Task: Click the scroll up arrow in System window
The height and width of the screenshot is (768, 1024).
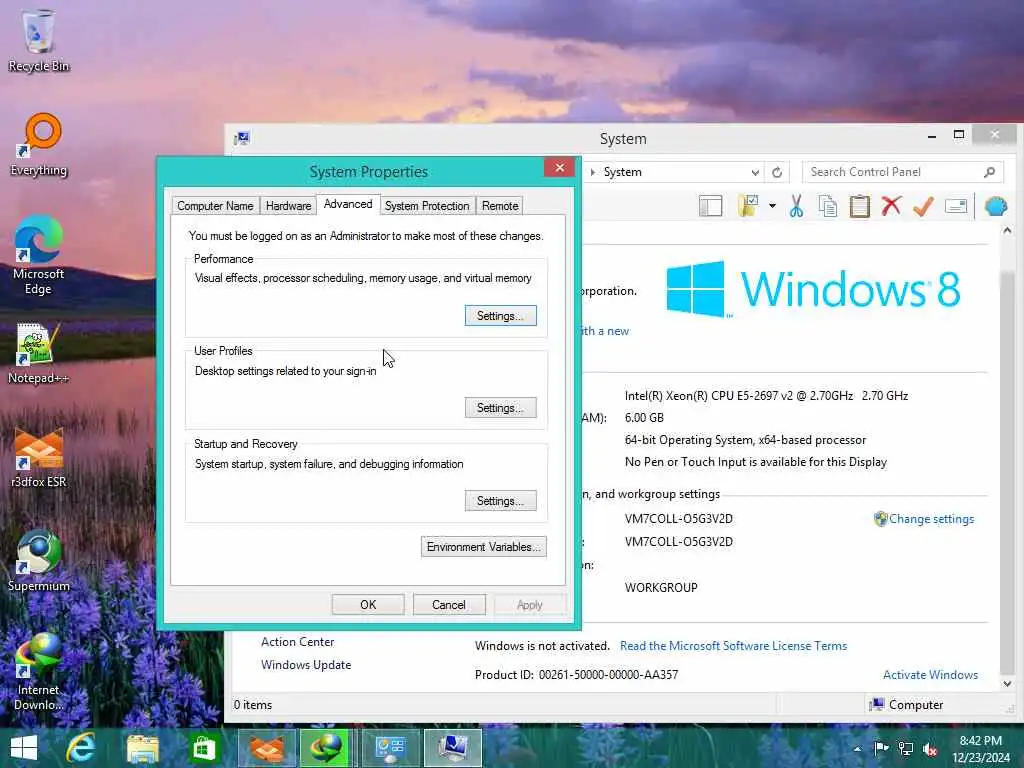Action: [1007, 231]
